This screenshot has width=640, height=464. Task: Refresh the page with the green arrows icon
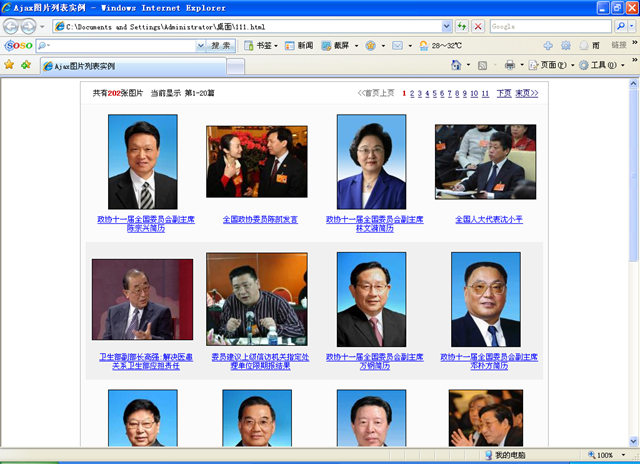pyautogui.click(x=462, y=27)
